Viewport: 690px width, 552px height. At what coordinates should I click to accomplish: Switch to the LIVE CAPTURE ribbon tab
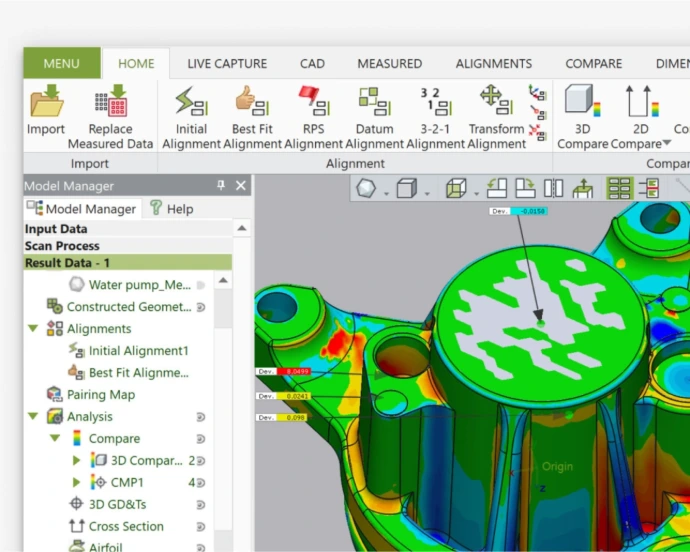(226, 64)
